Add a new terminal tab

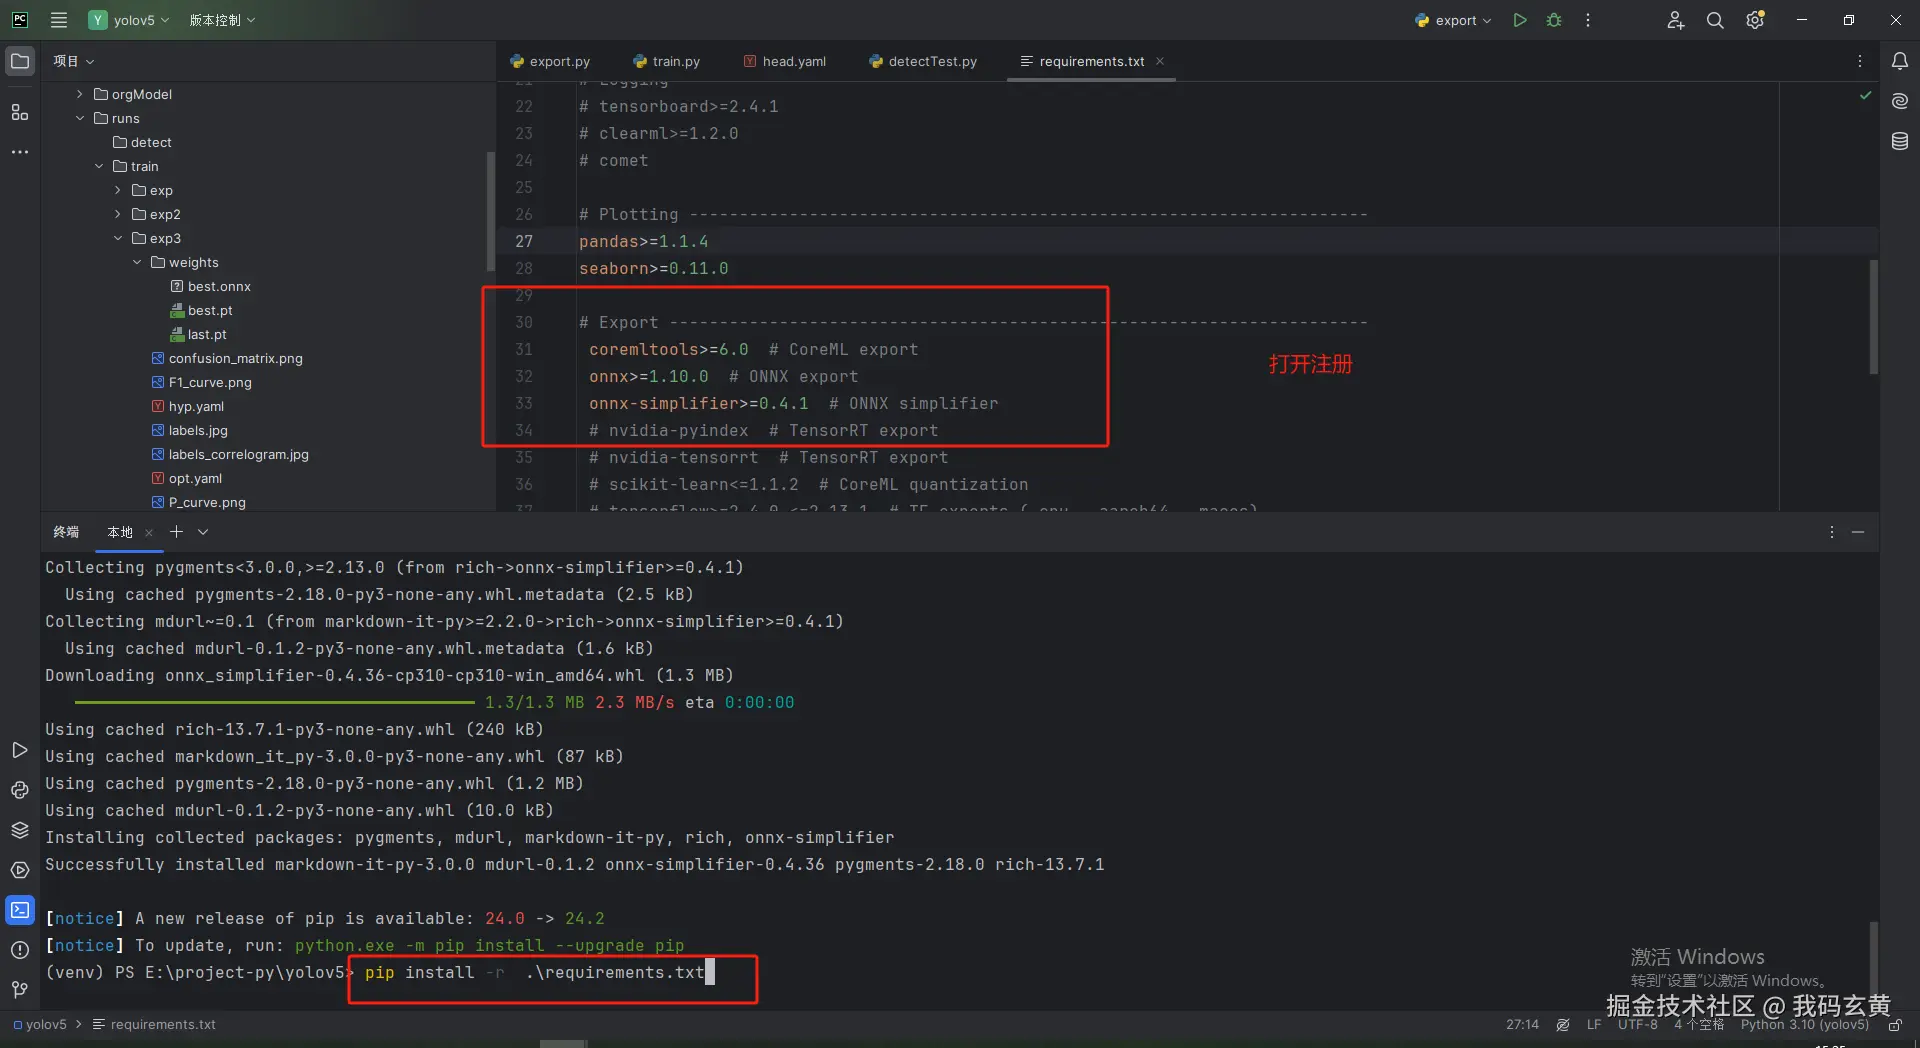(x=176, y=532)
